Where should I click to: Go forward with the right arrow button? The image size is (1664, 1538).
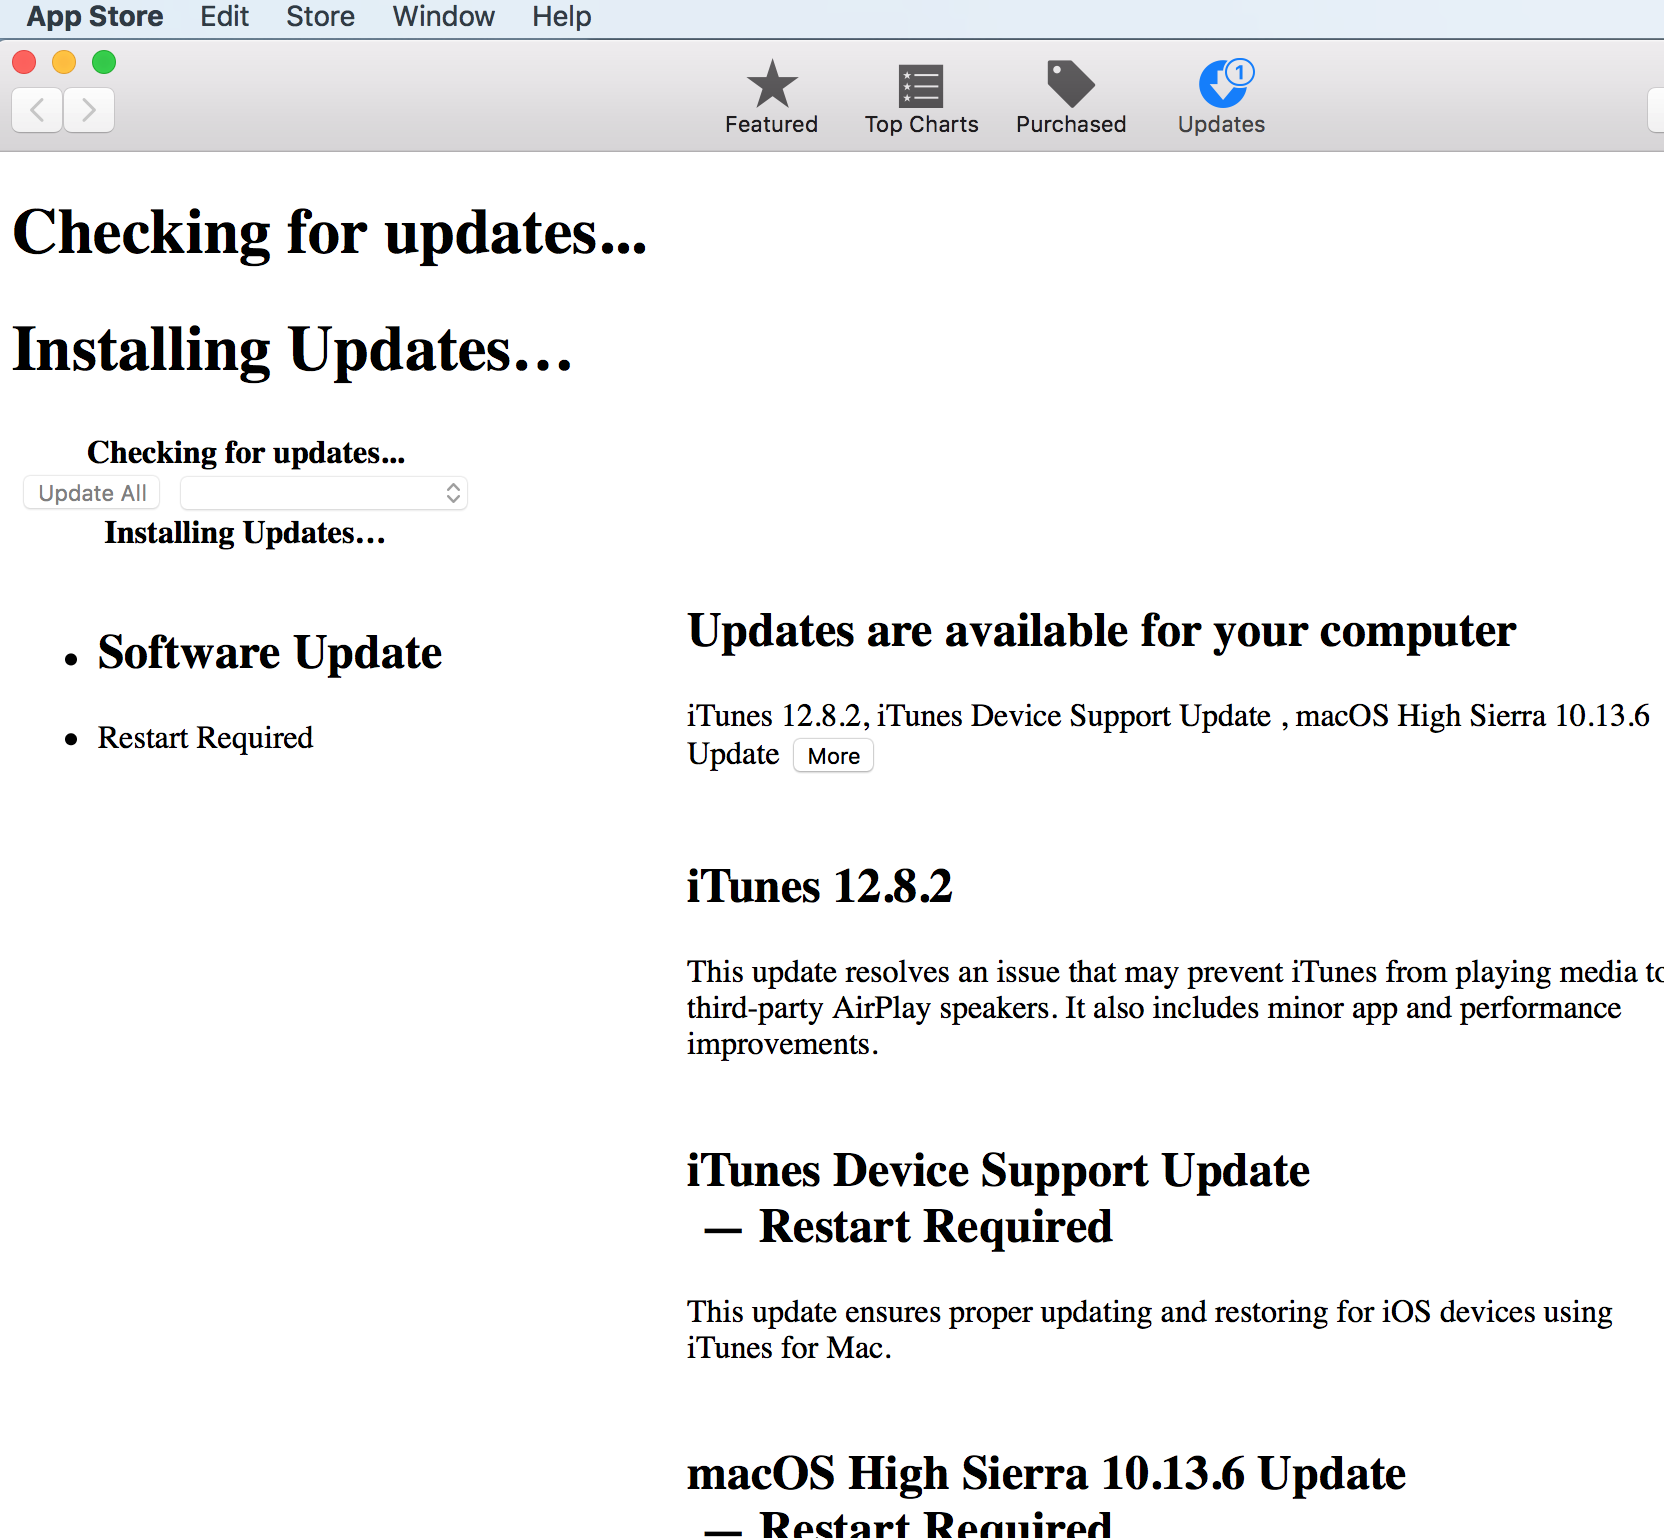point(89,109)
